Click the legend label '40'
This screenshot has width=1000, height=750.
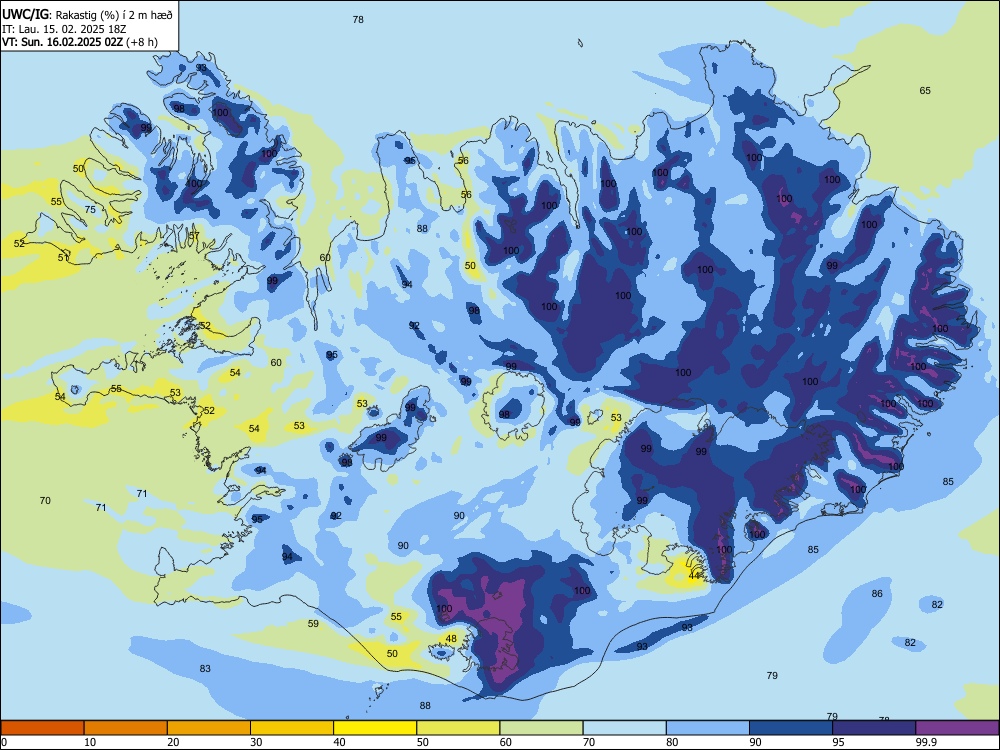pyautogui.click(x=339, y=742)
